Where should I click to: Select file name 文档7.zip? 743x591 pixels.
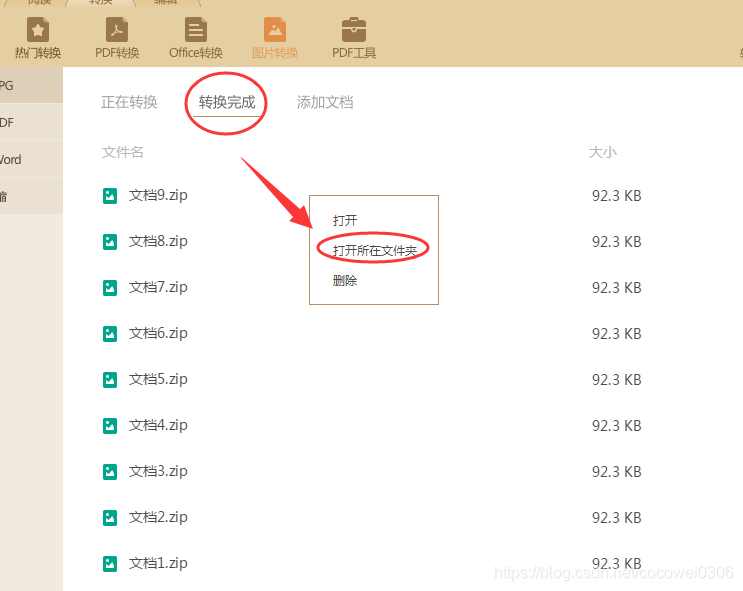pos(158,287)
